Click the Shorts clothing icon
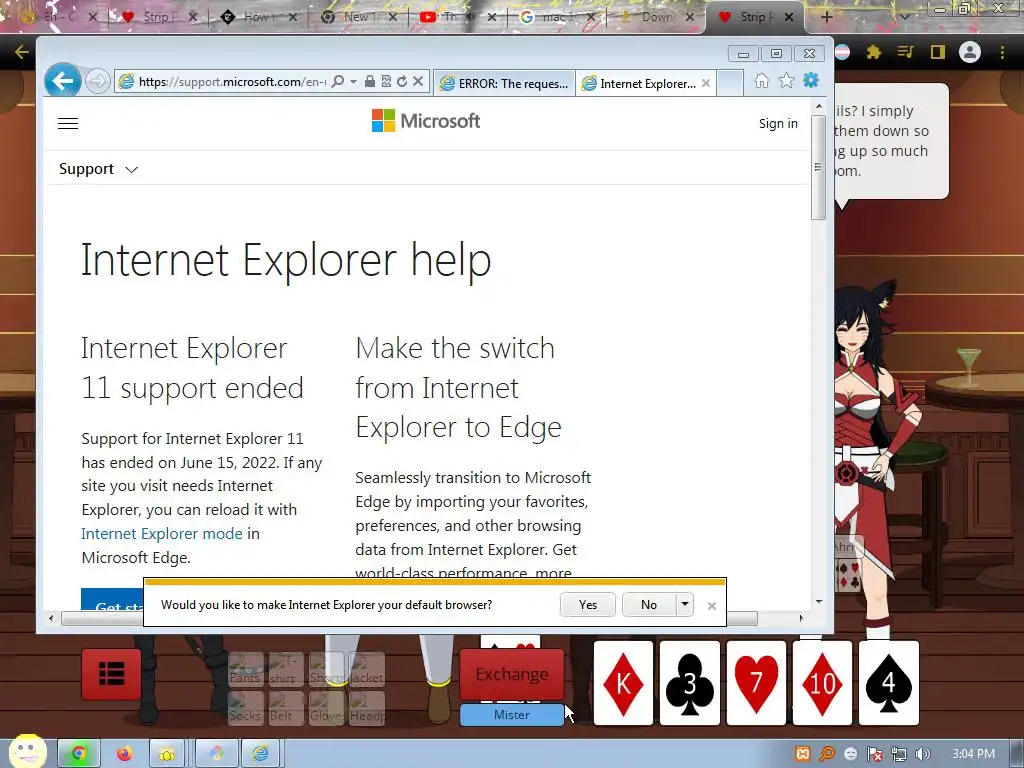1024x768 pixels. [327, 670]
